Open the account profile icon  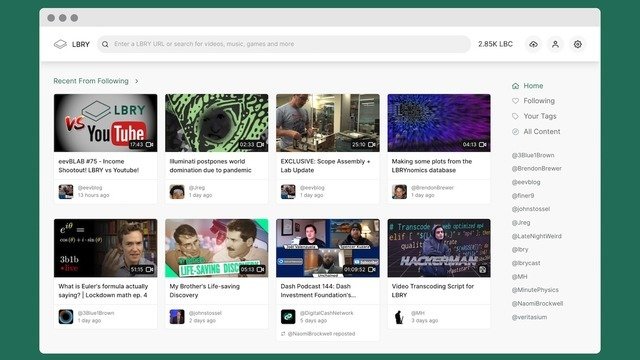tap(555, 44)
